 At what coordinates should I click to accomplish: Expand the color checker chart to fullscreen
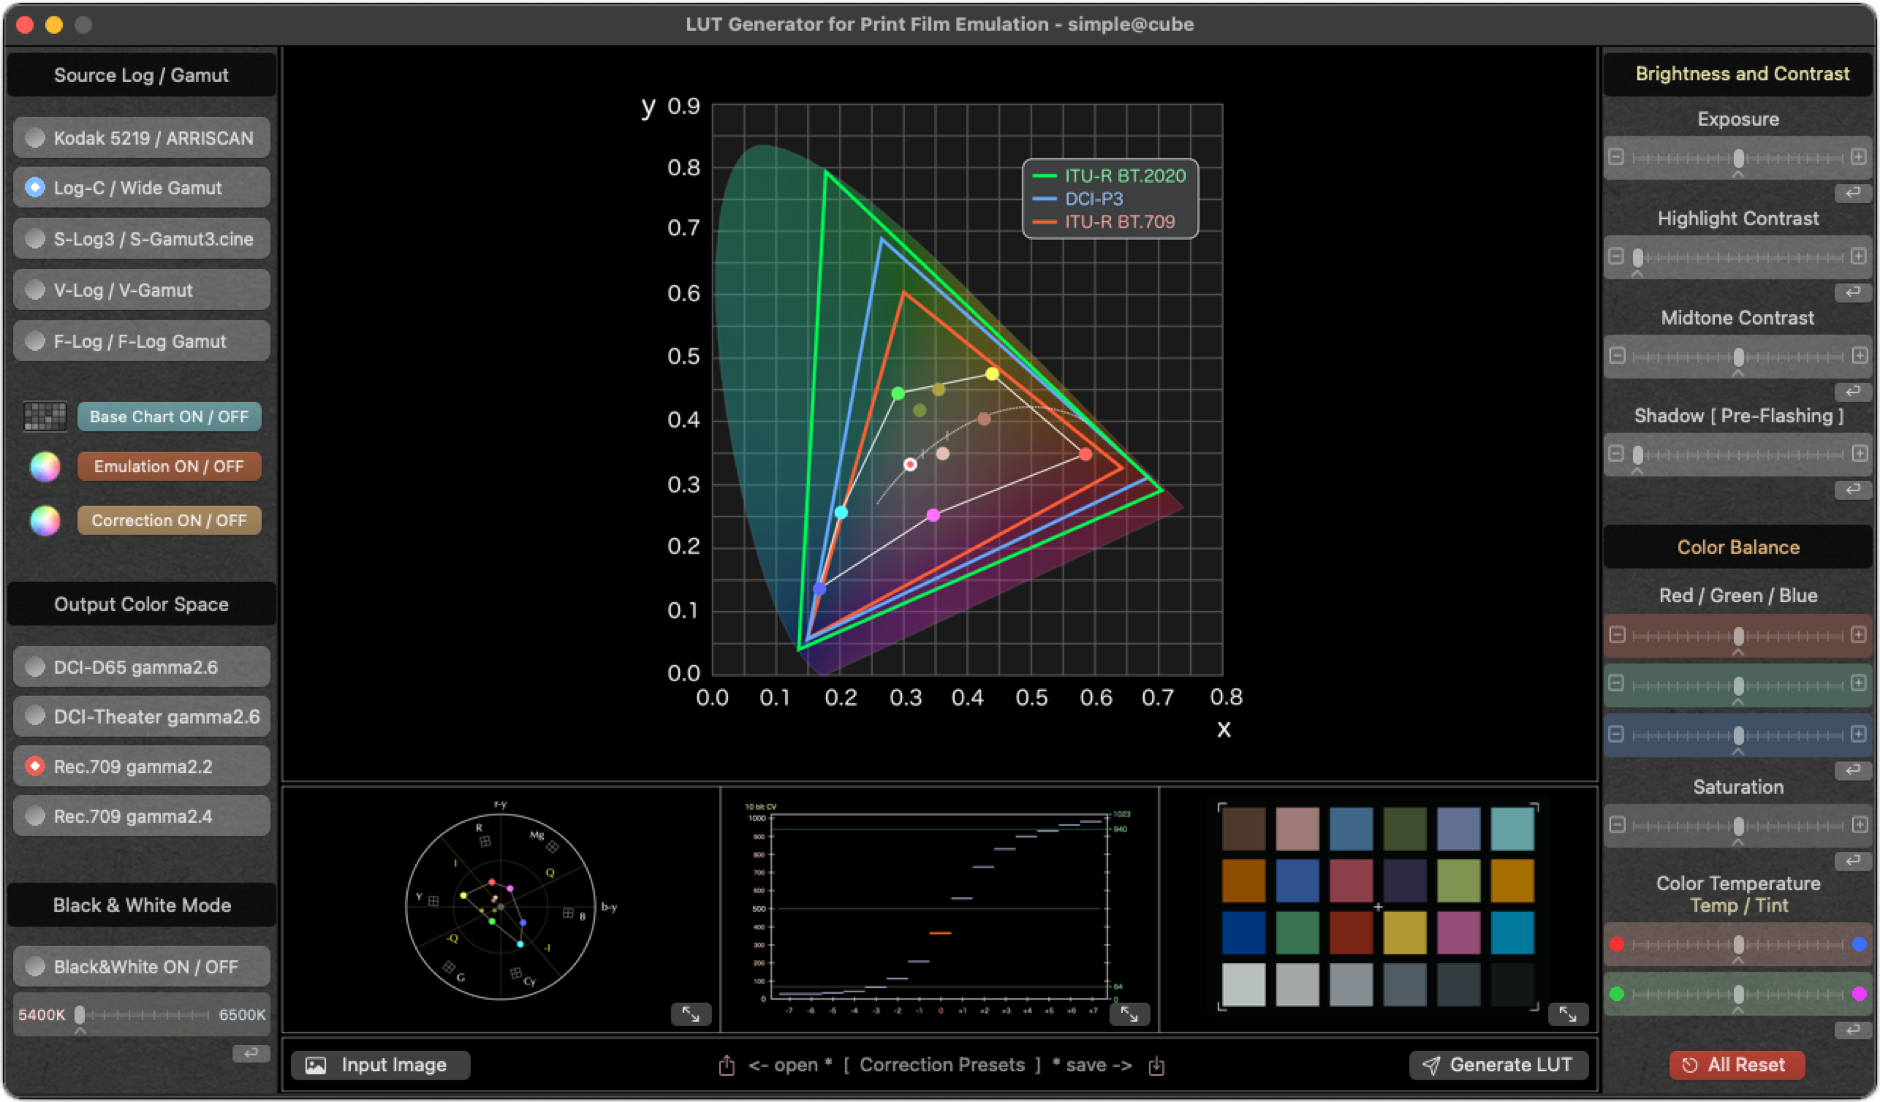1567,1014
